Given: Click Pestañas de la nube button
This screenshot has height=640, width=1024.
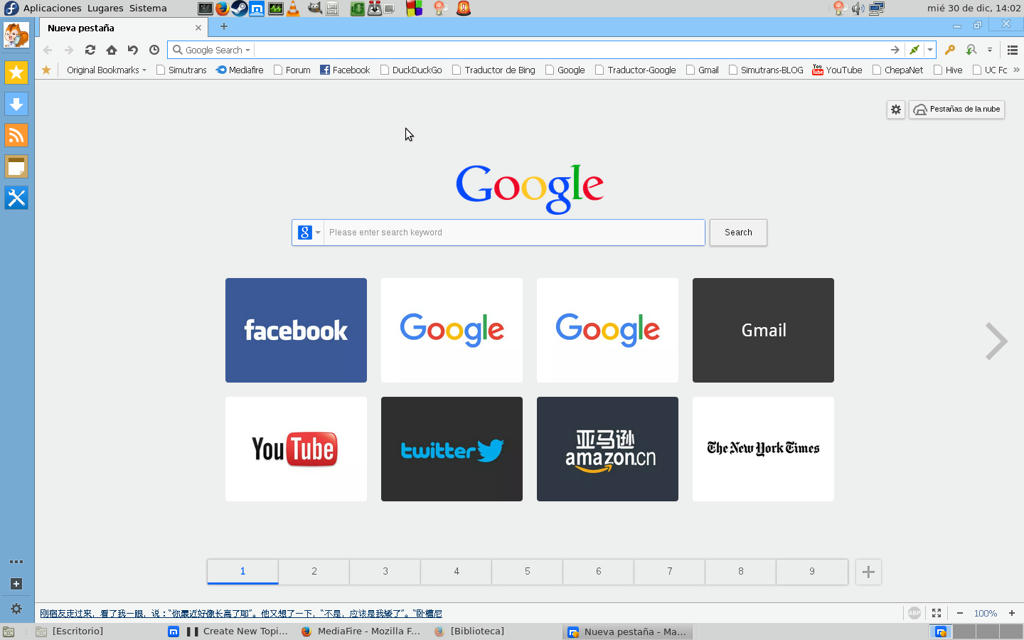Looking at the screenshot, I should (957, 109).
